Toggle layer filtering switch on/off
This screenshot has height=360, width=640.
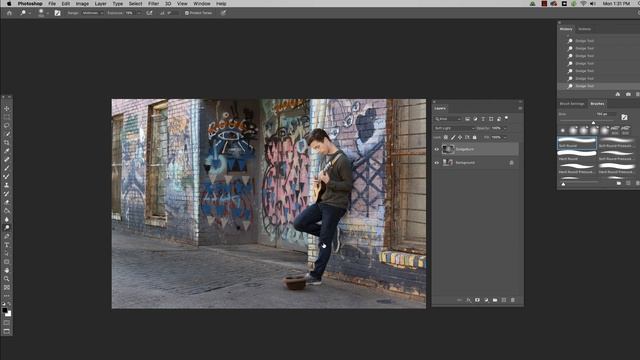[507, 118]
